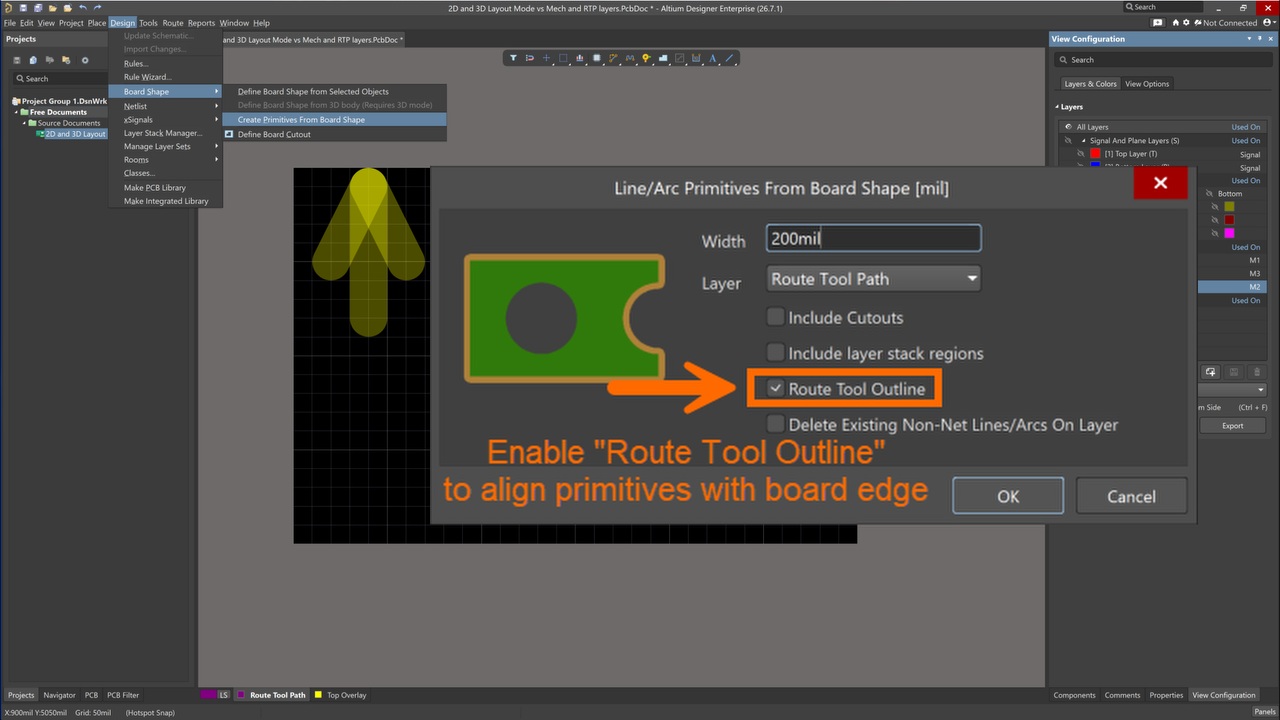Click Top Overlay yellow layer tab swatch
This screenshot has width=1280, height=720.
318,695
